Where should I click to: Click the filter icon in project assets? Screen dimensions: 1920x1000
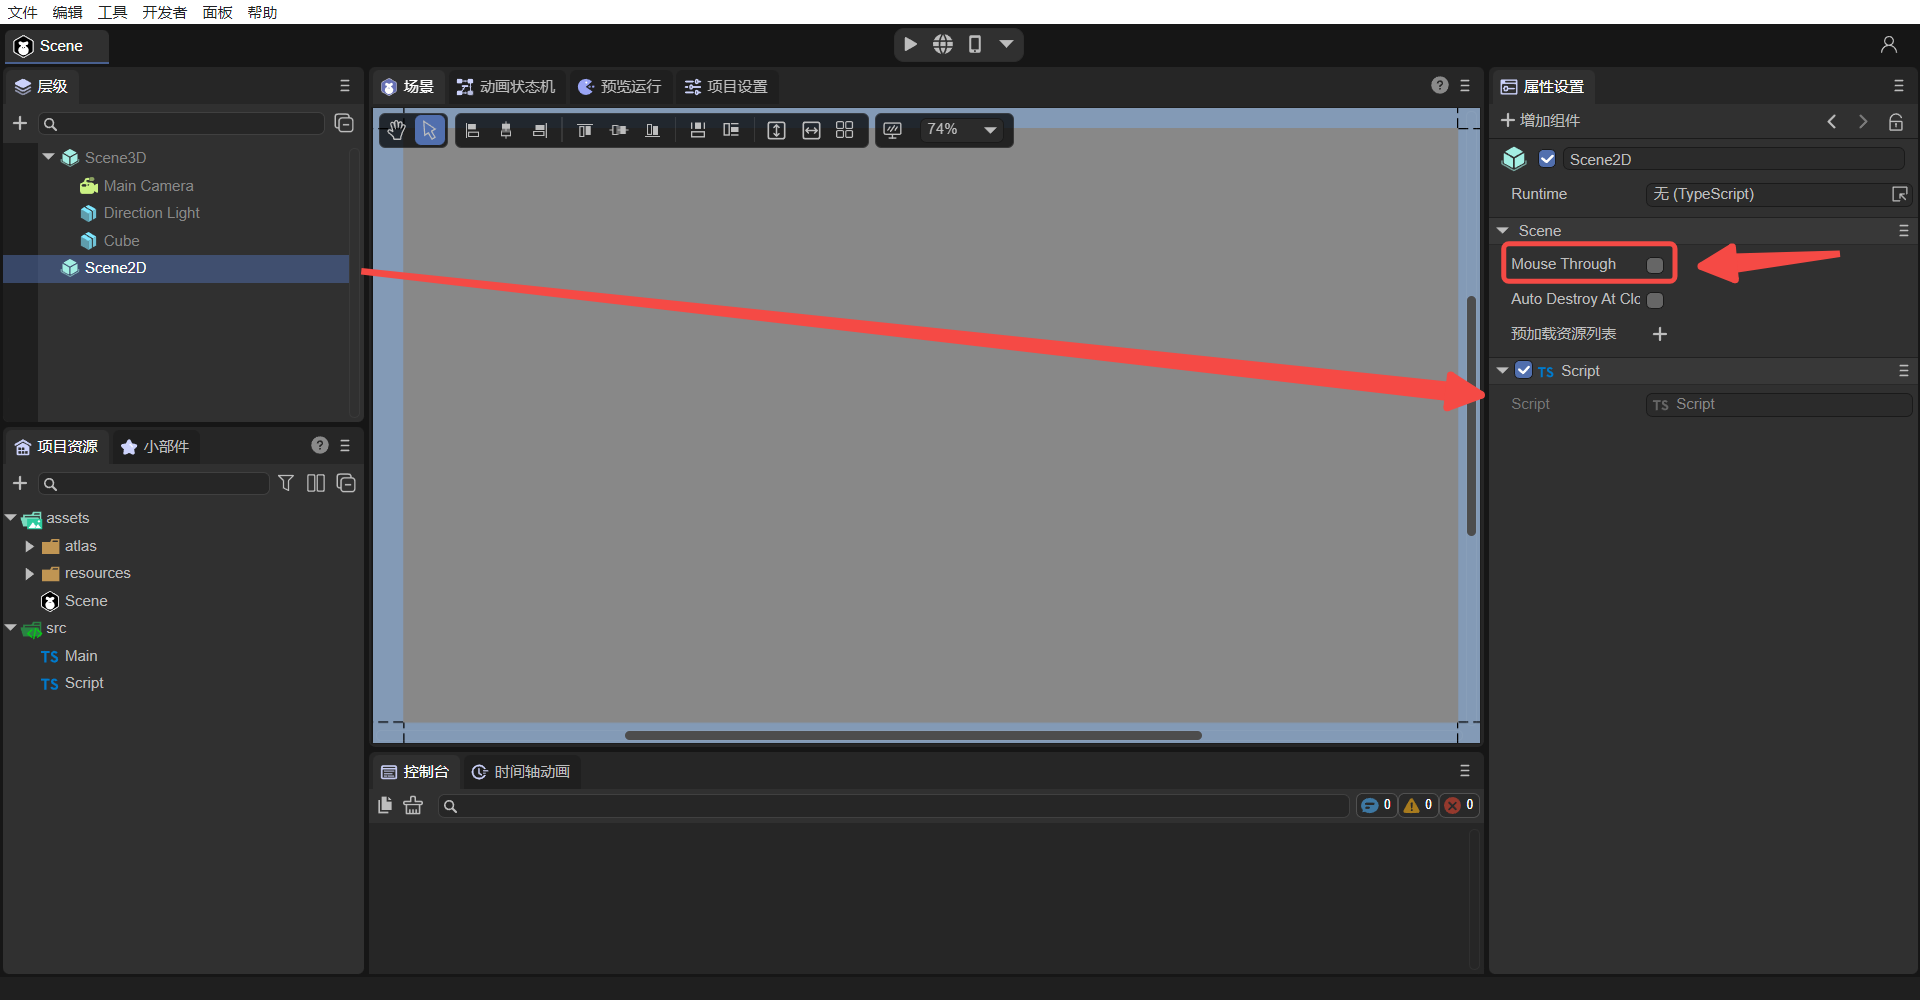(x=286, y=483)
